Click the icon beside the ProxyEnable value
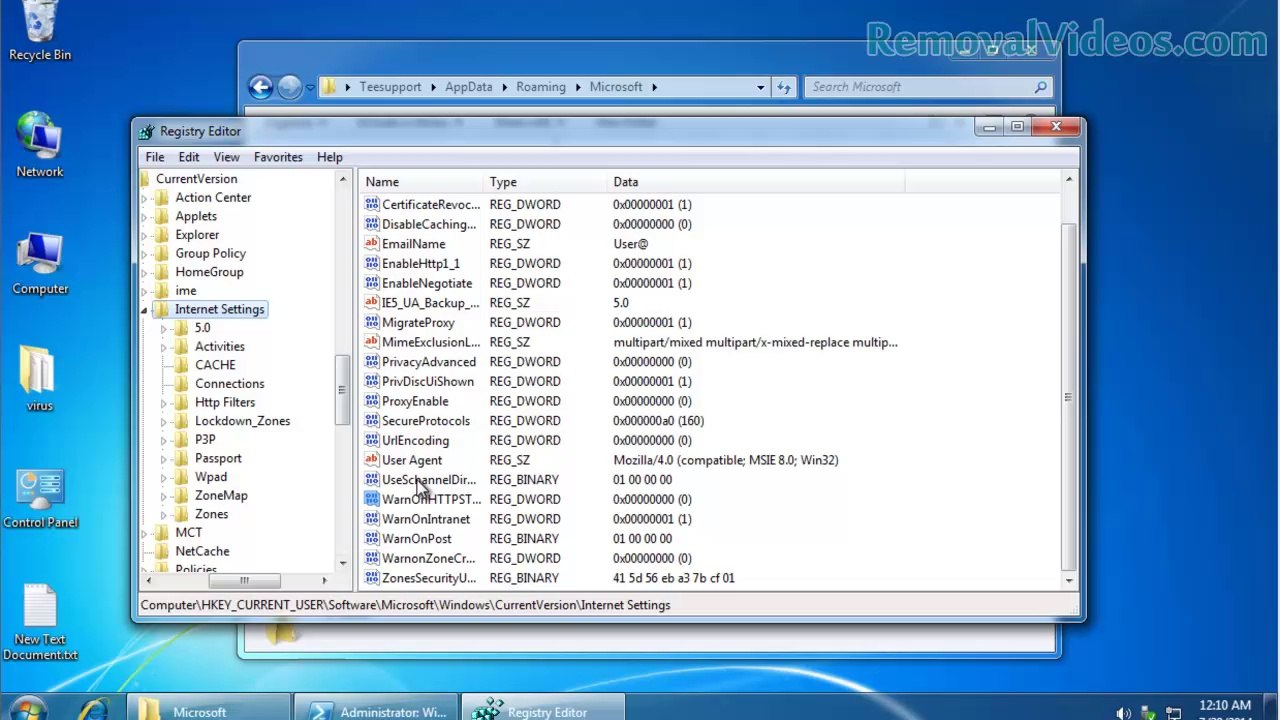 (372, 401)
